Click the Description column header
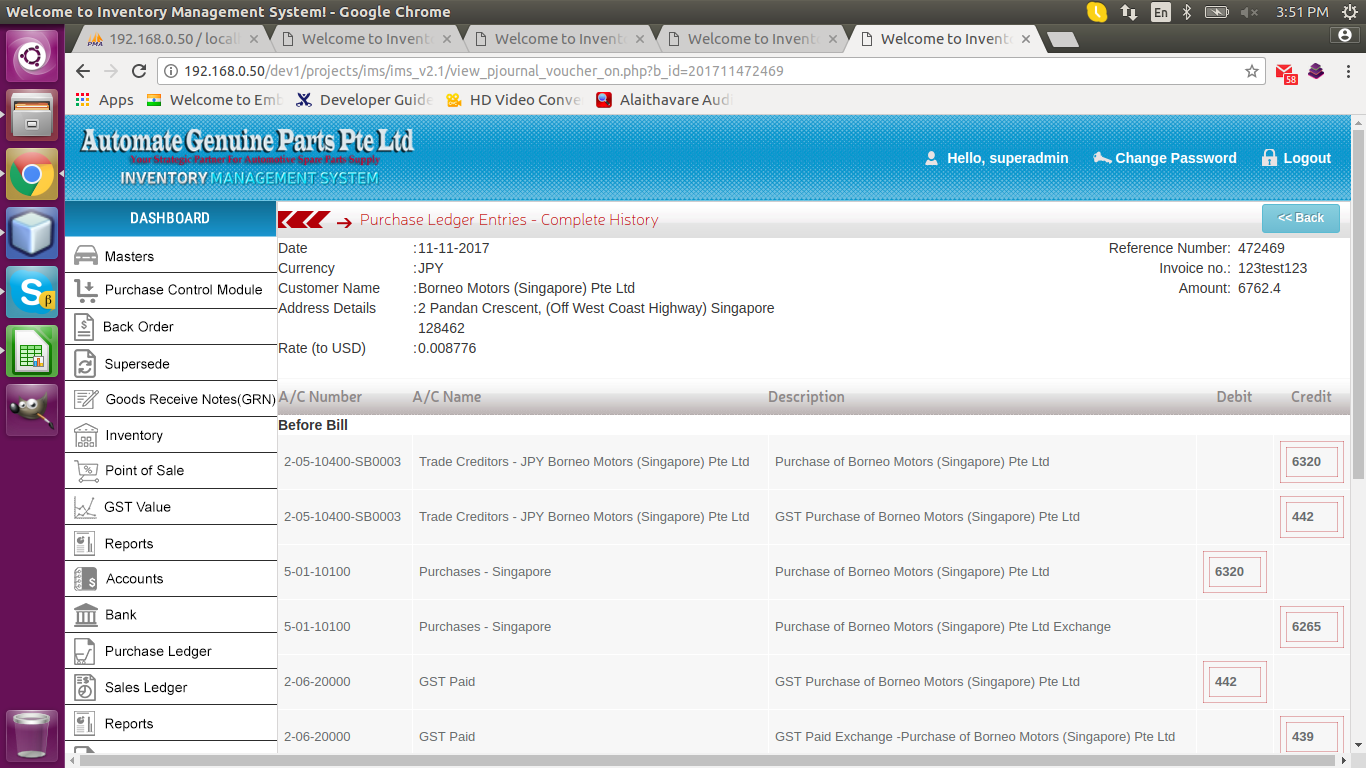 [806, 397]
